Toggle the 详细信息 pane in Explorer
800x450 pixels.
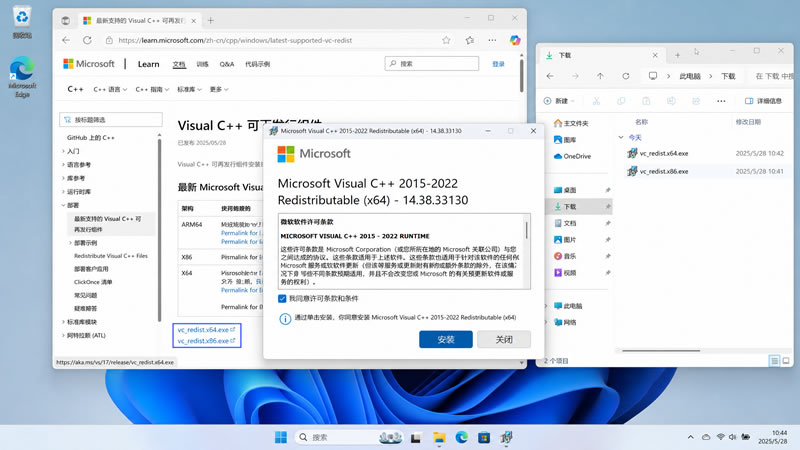pyautogui.click(x=763, y=101)
